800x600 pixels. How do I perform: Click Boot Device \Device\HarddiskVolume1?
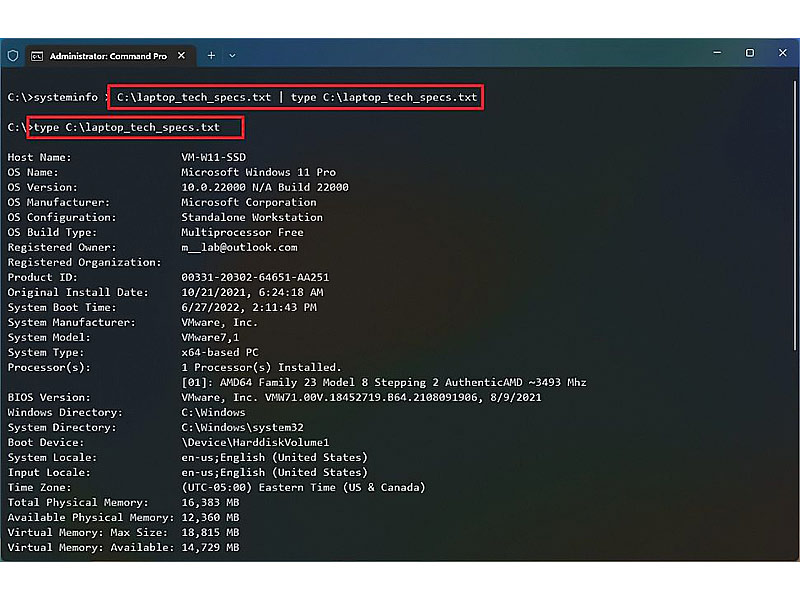255,442
